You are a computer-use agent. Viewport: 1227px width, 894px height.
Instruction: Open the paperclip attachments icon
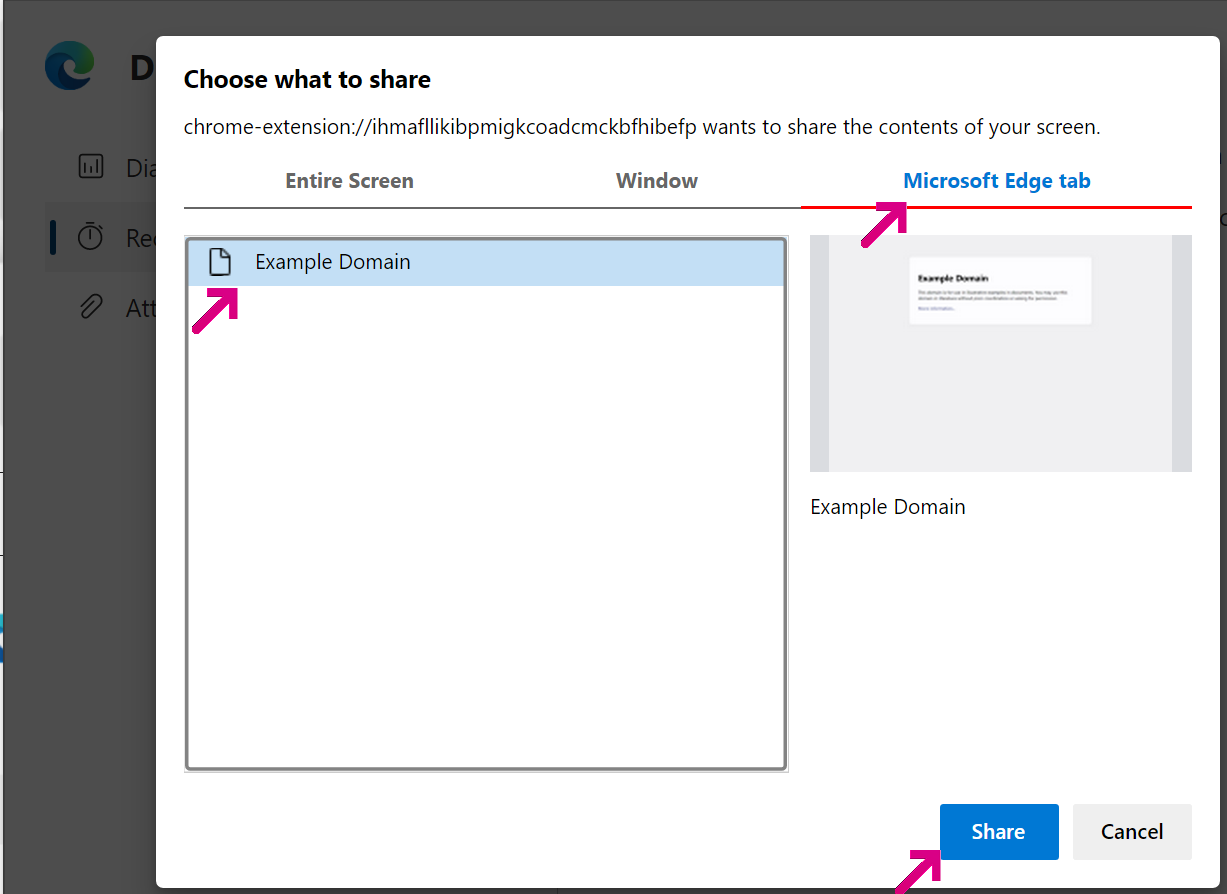(x=91, y=307)
